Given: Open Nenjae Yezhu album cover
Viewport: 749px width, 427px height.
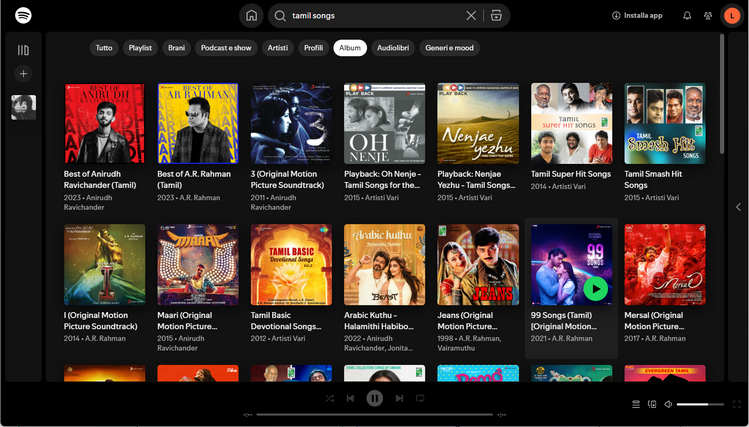Looking at the screenshot, I should (x=478, y=124).
